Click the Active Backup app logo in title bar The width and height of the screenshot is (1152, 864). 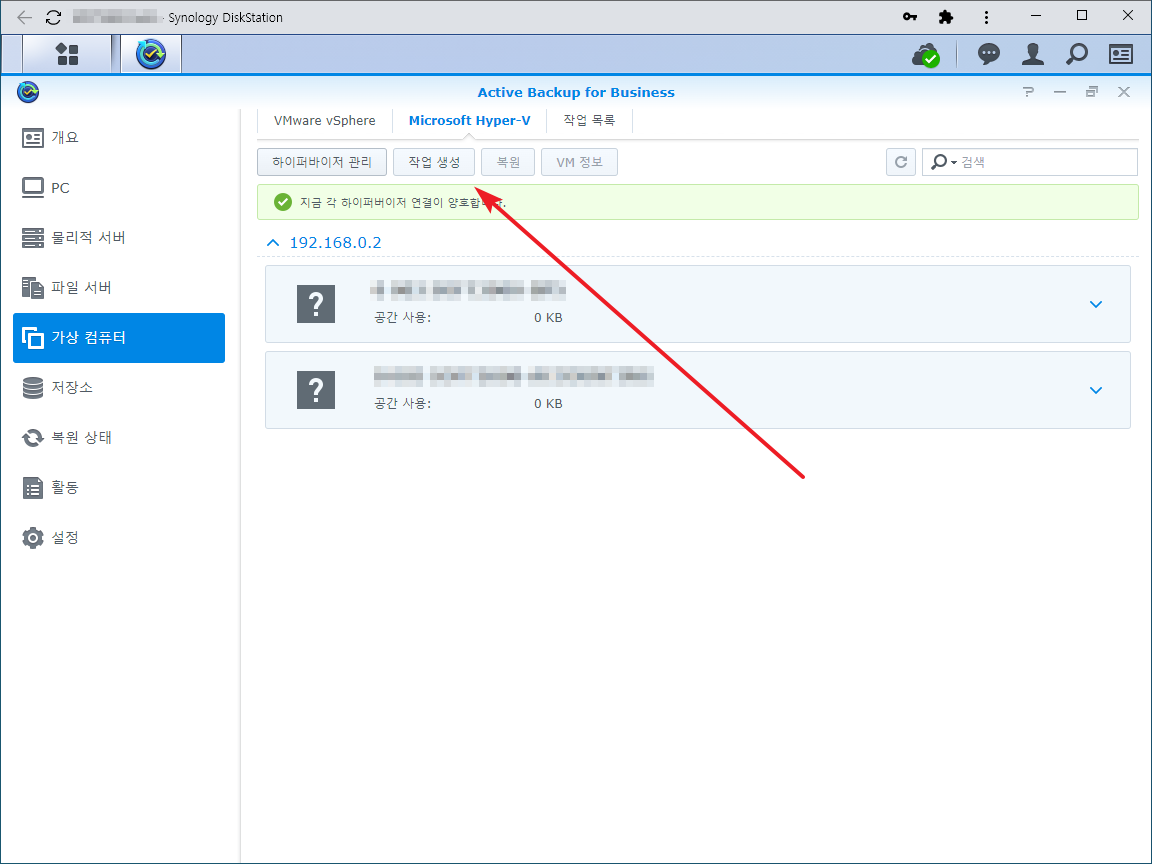click(x=28, y=92)
